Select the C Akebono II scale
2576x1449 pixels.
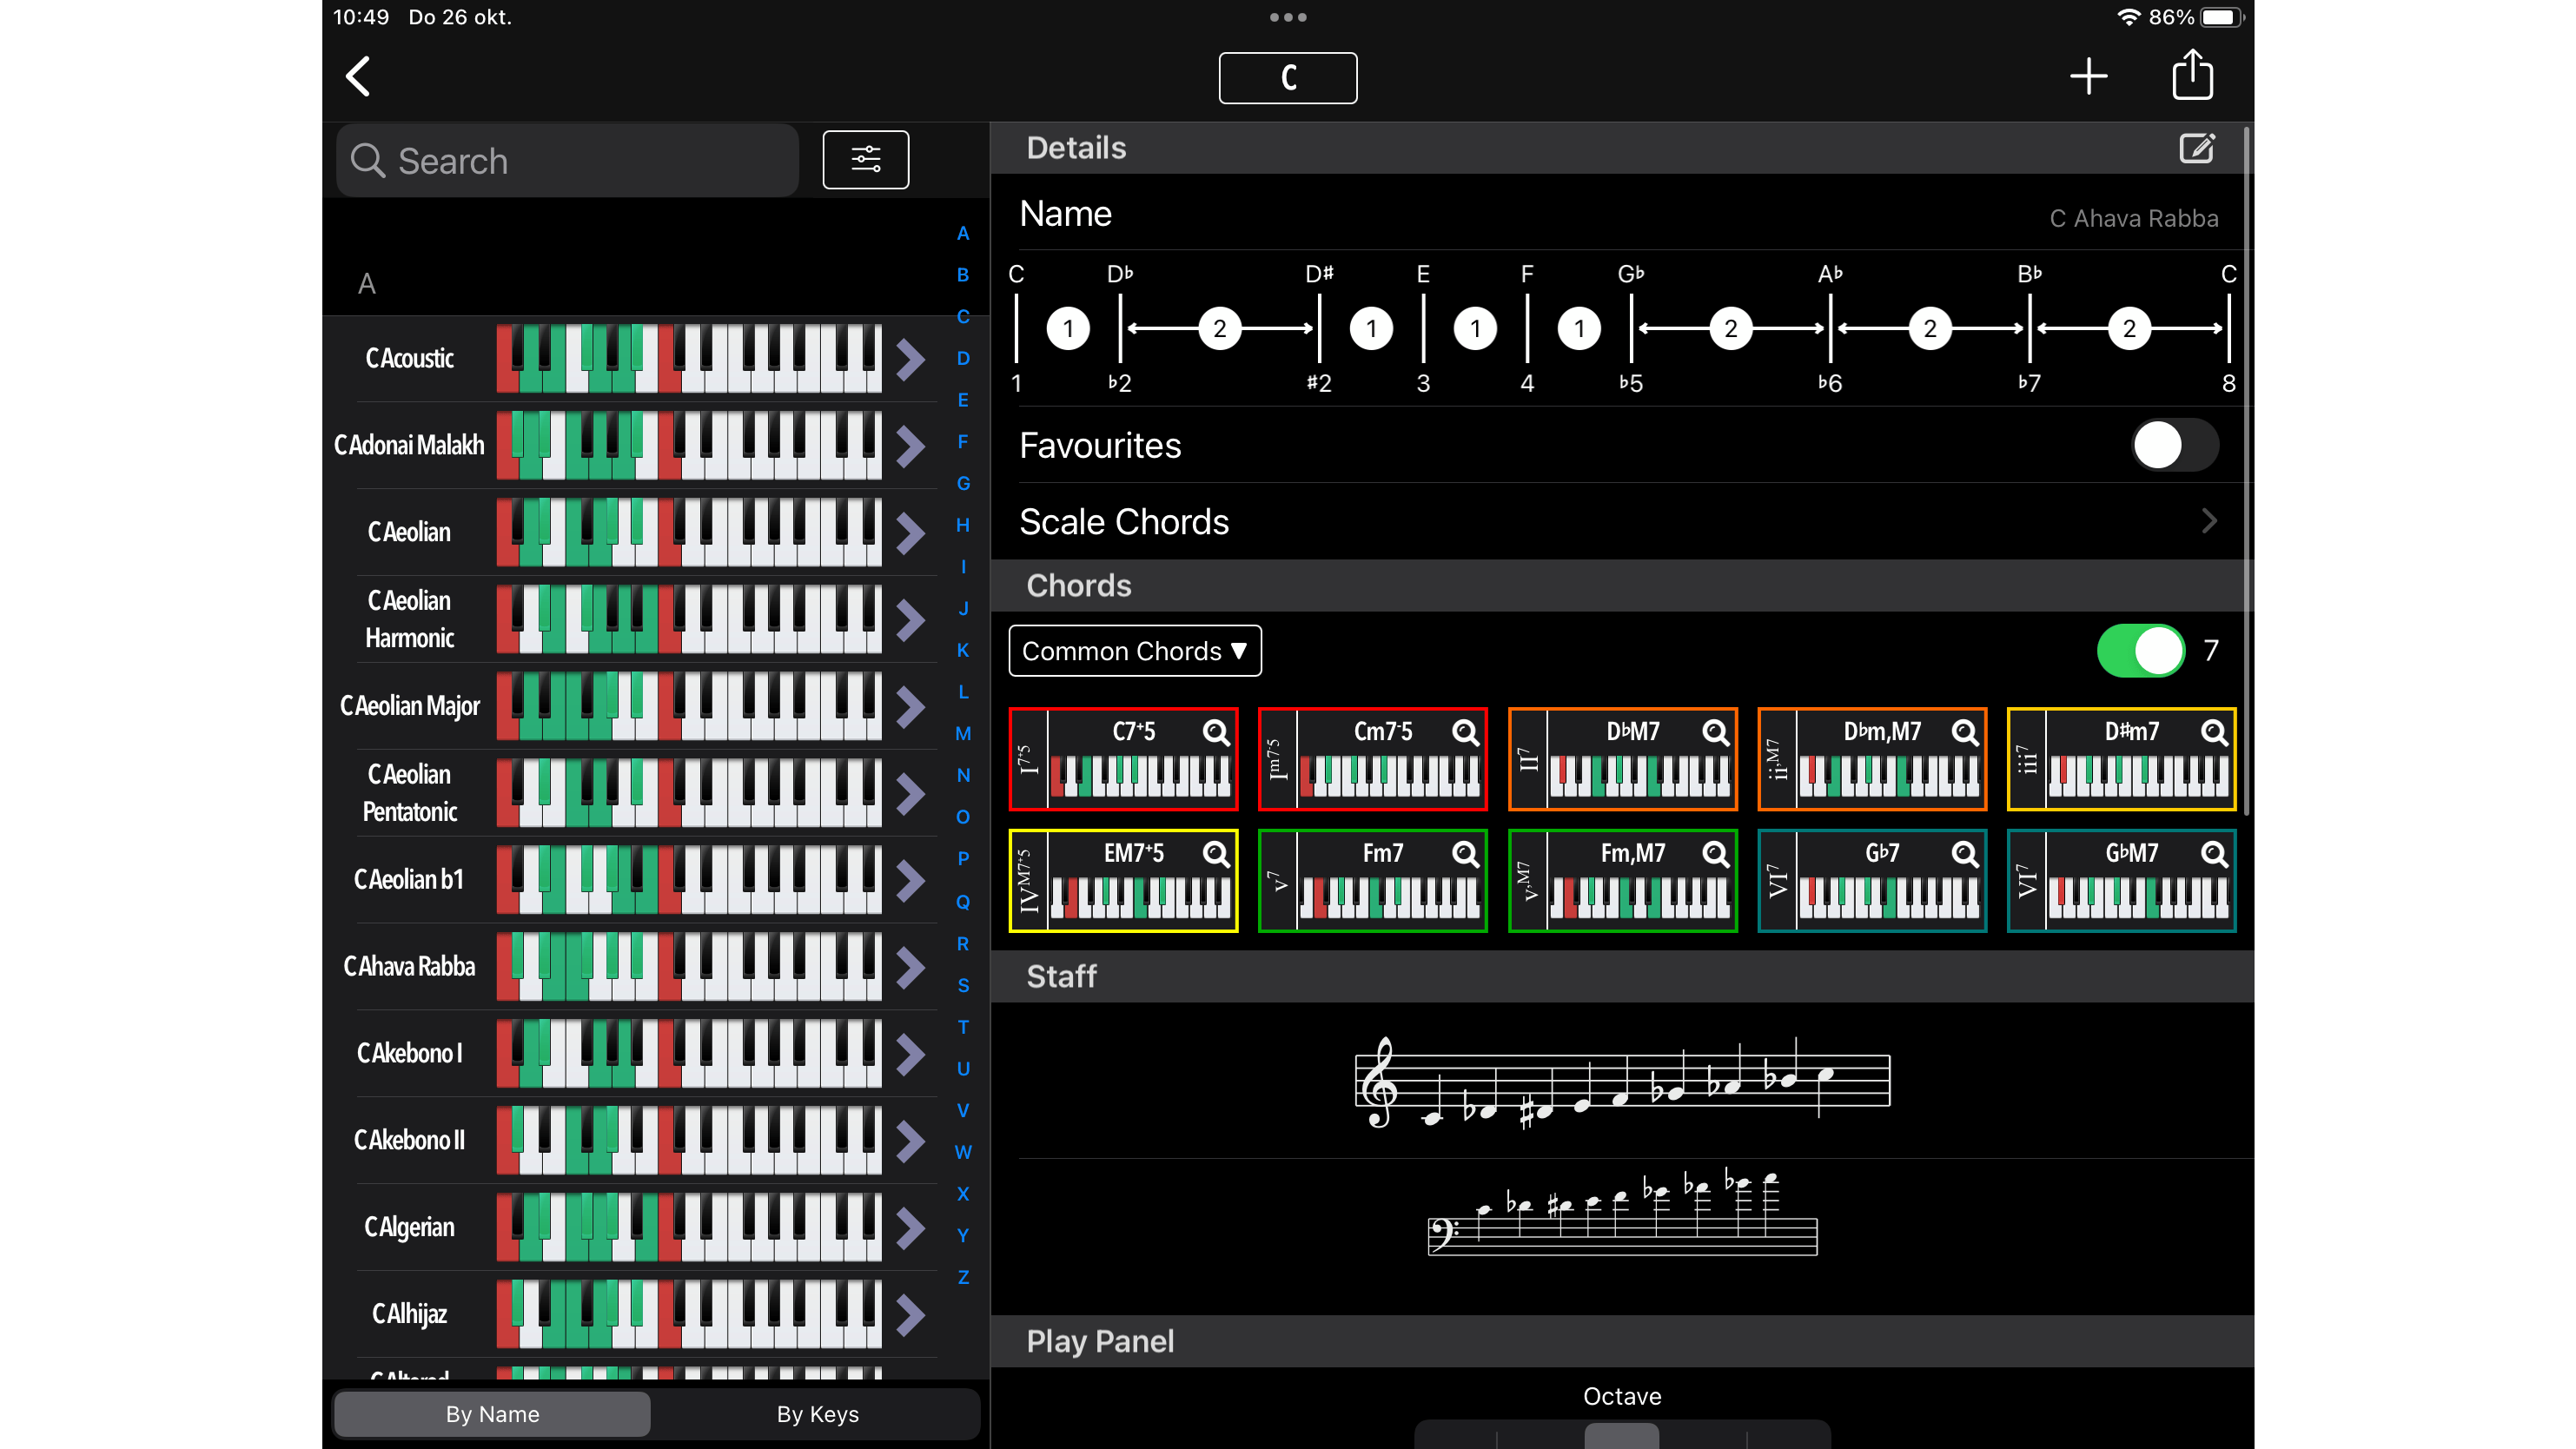coord(409,1140)
